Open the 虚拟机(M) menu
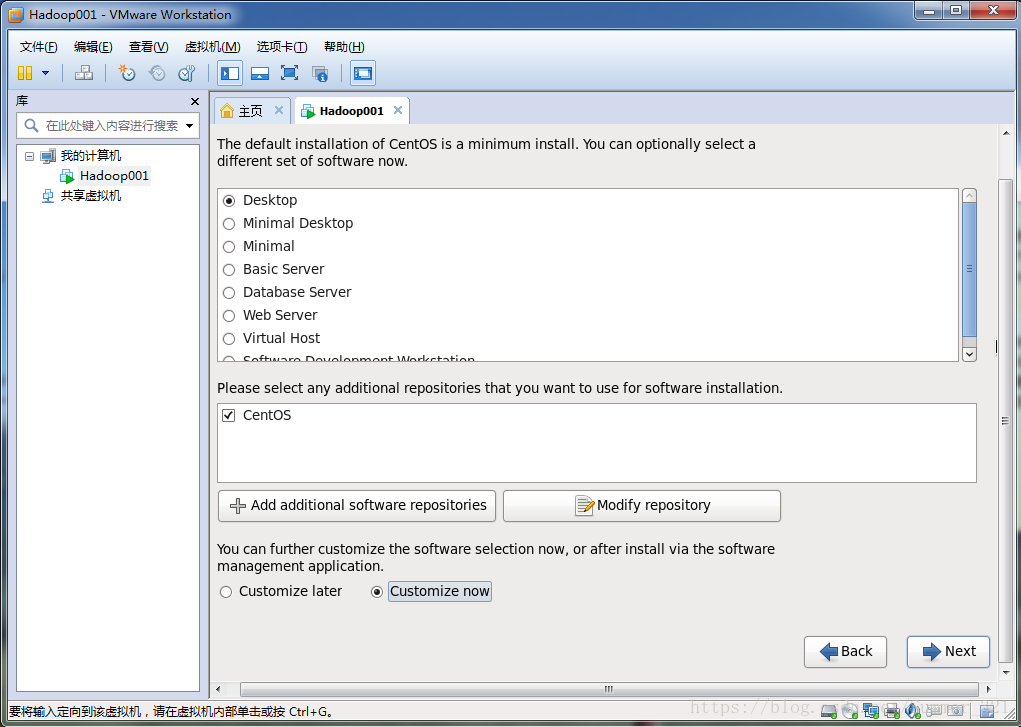The image size is (1021, 727). point(212,47)
